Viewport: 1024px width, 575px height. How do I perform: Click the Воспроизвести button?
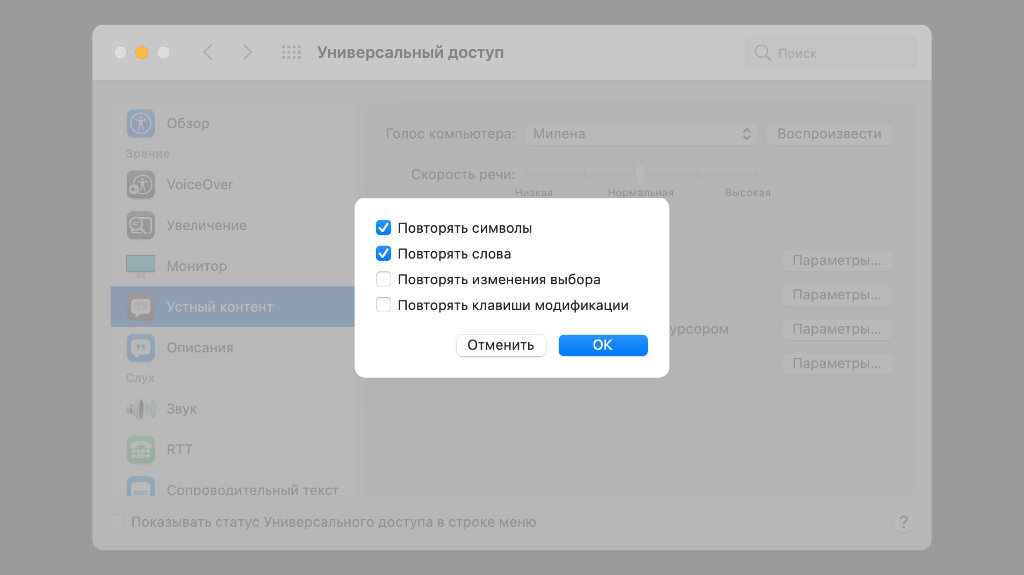[x=829, y=134]
